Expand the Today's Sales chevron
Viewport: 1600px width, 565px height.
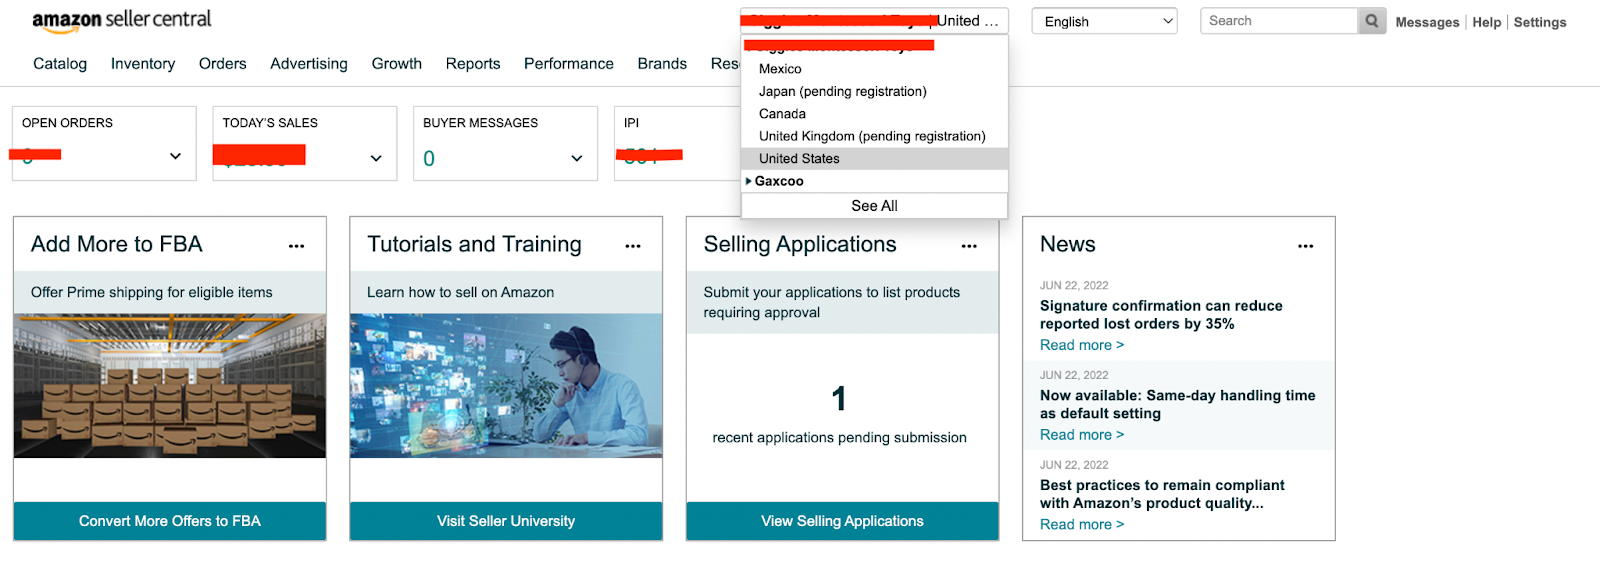[376, 158]
